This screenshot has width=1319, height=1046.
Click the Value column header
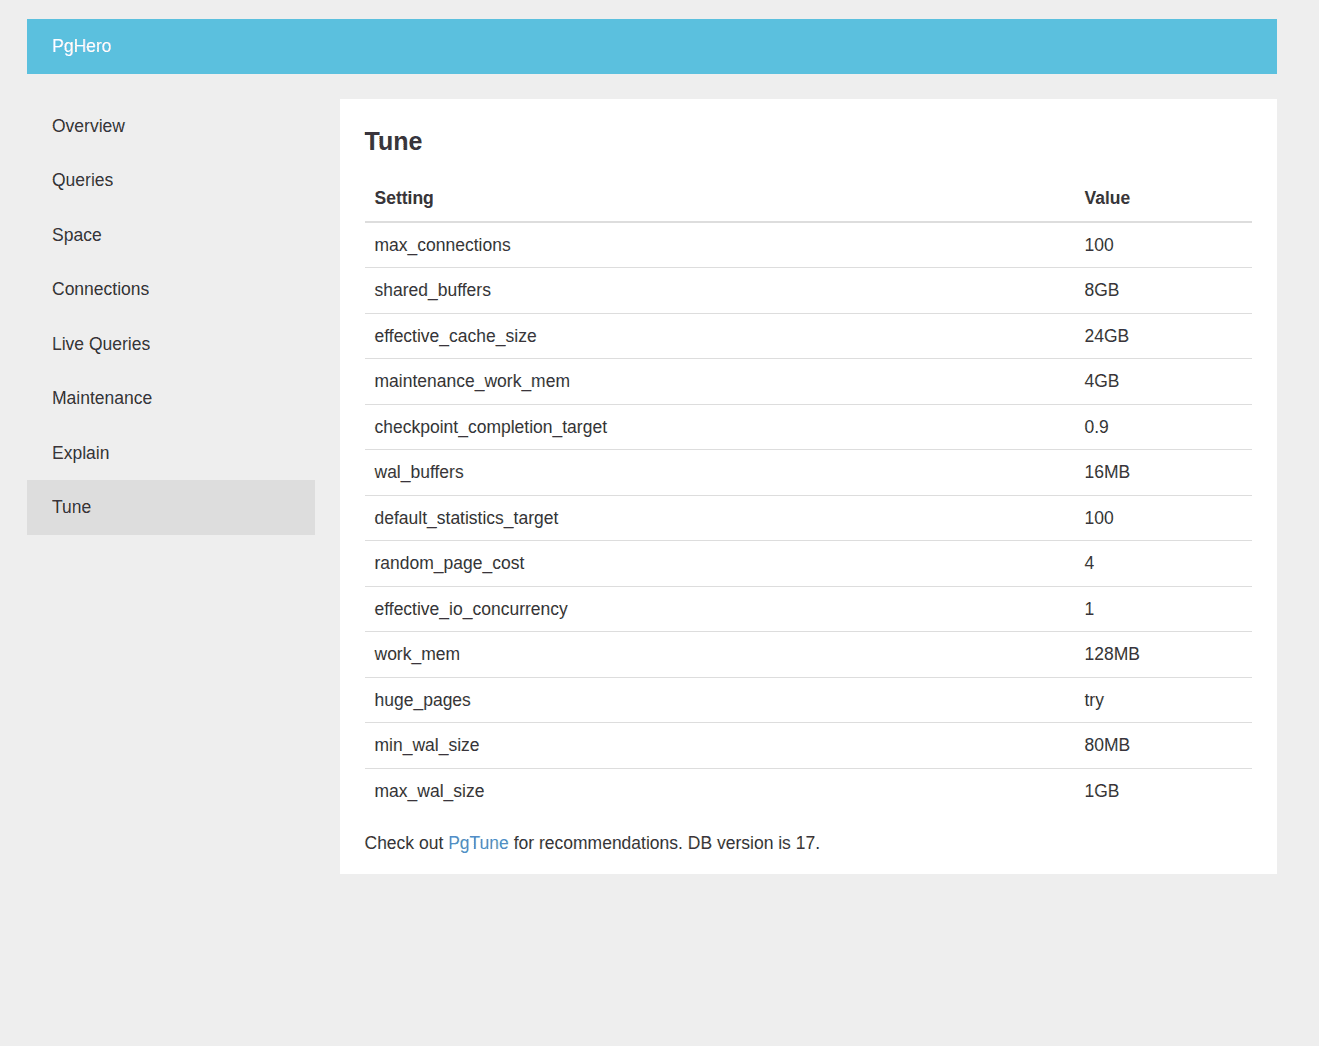click(1107, 198)
